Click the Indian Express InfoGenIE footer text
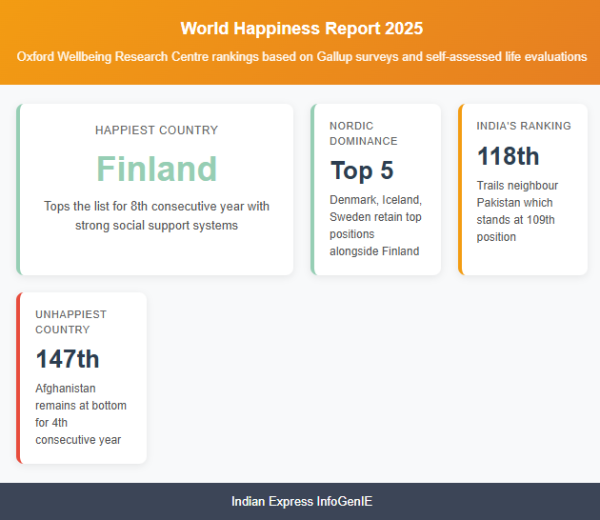The height and width of the screenshot is (520, 600). [x=301, y=501]
